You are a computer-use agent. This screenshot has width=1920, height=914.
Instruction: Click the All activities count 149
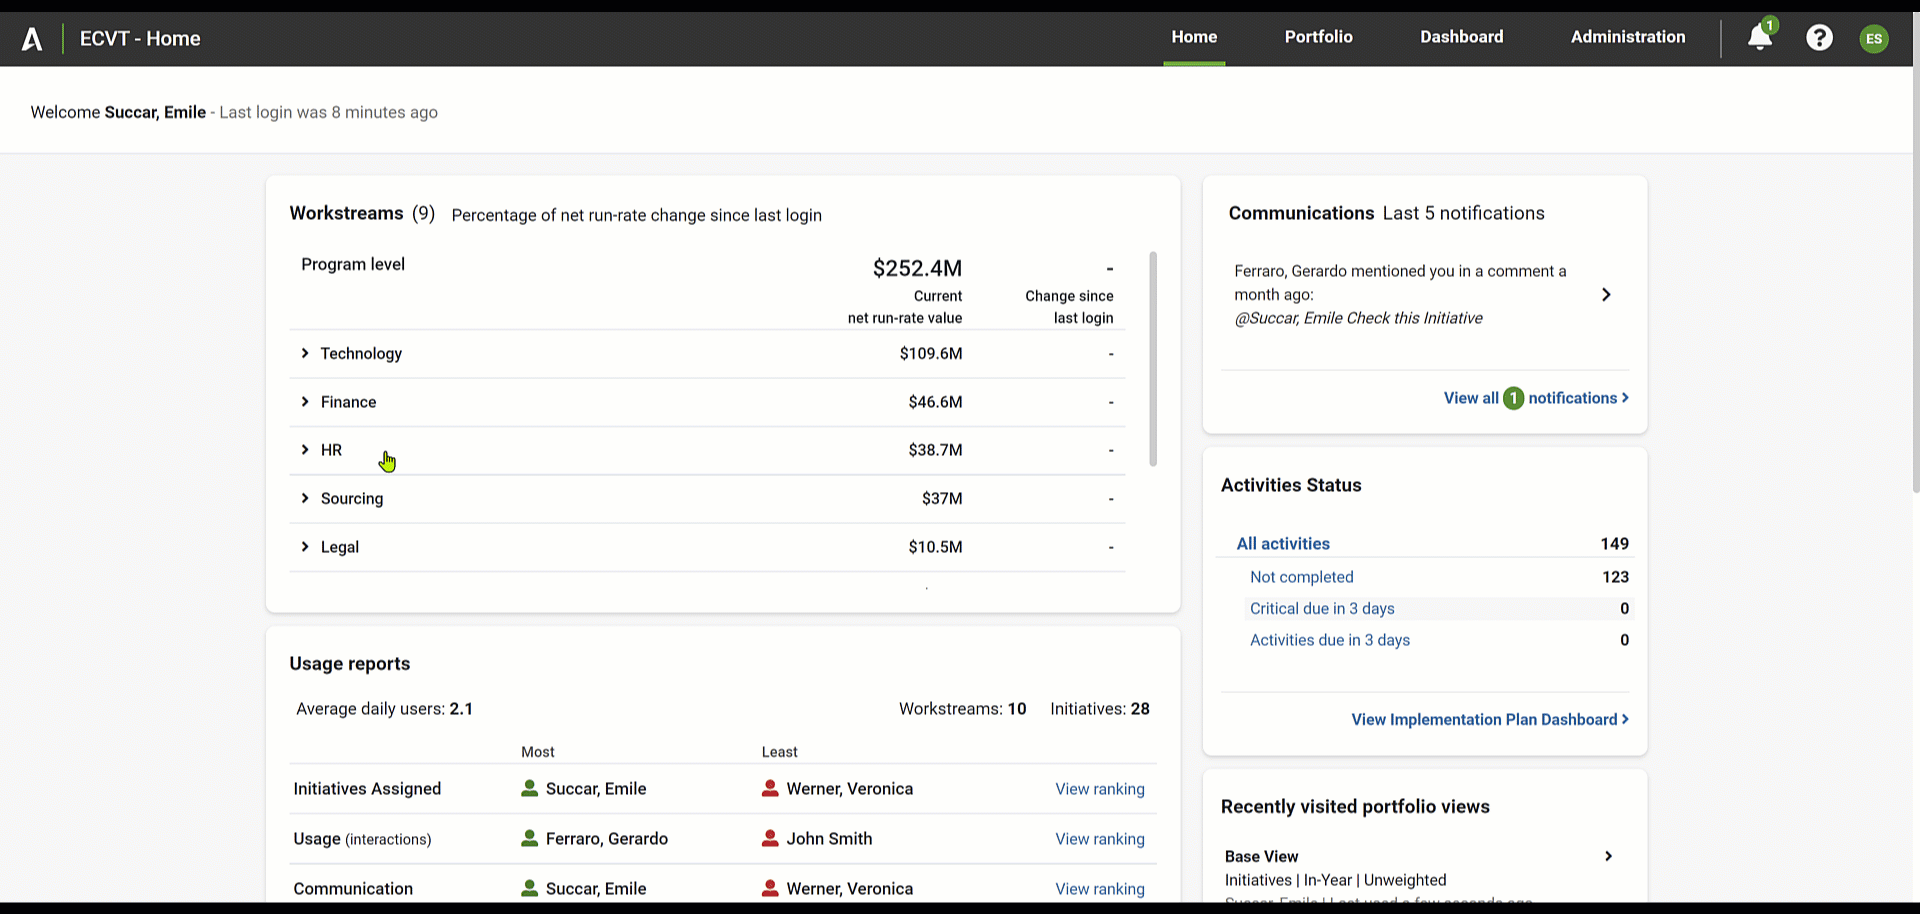1614,544
